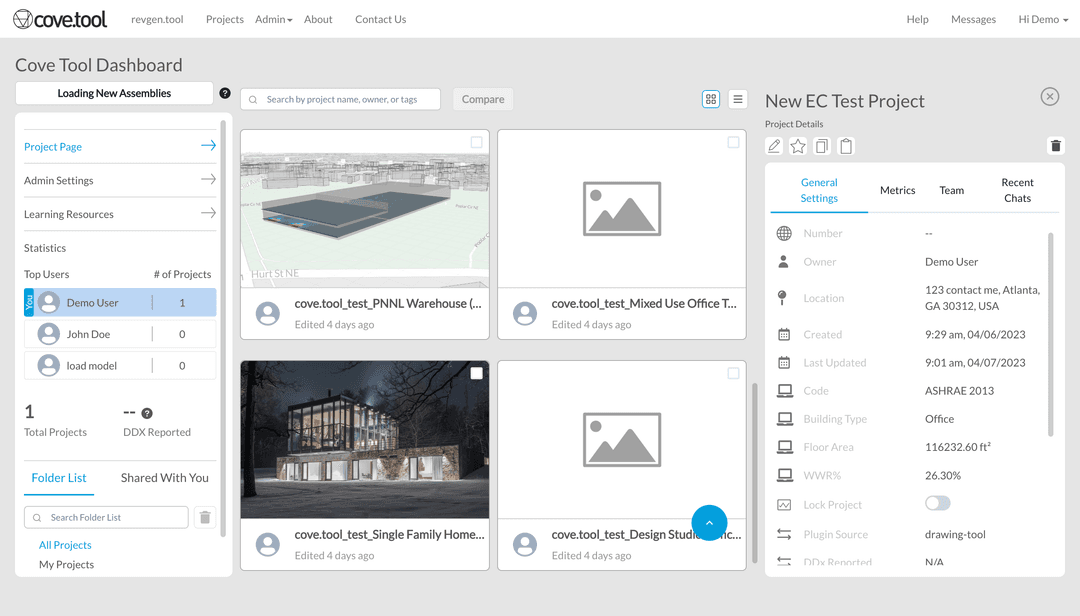Viewport: 1080px width, 616px height.
Task: Open the Hi Demo user dropdown
Action: pyautogui.click(x=1043, y=19)
